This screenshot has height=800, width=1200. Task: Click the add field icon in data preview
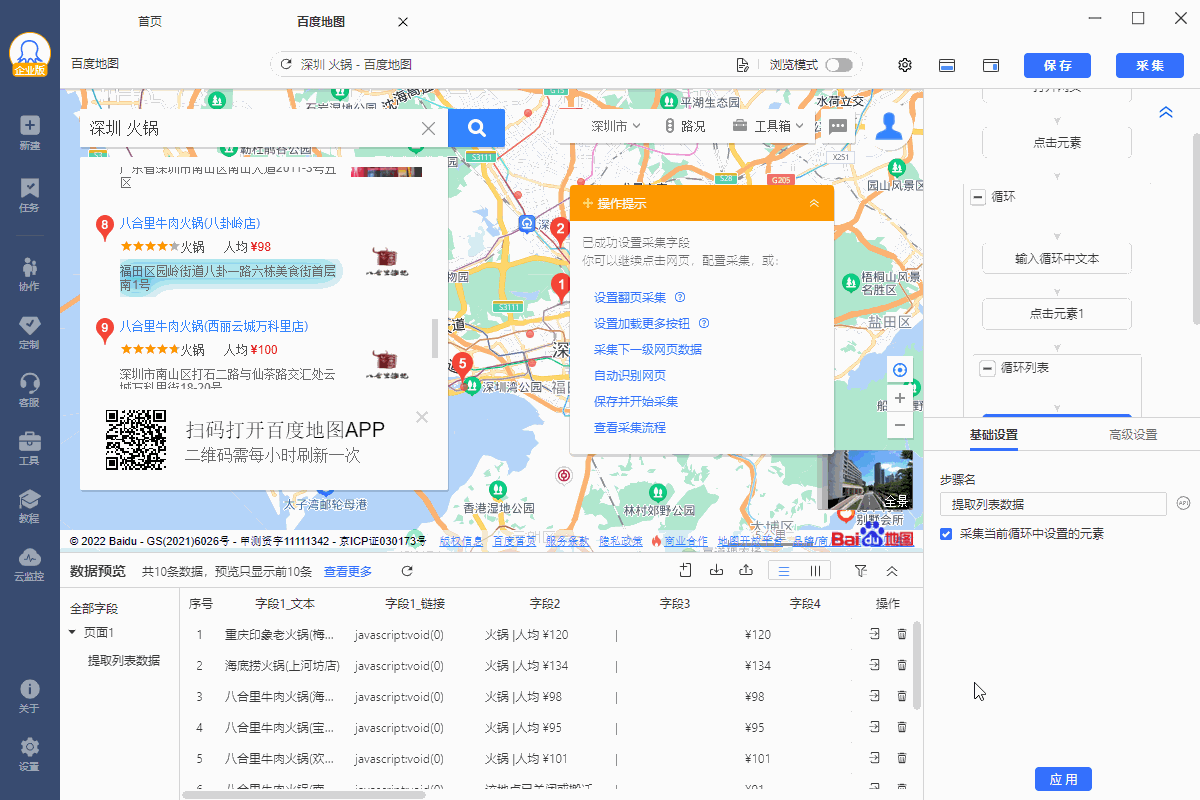[685, 570]
